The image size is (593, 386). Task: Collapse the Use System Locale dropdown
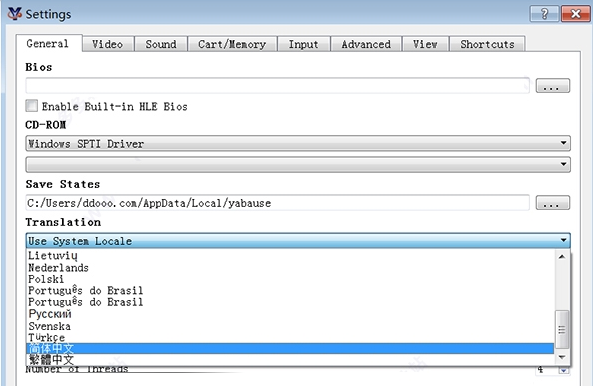point(298,240)
